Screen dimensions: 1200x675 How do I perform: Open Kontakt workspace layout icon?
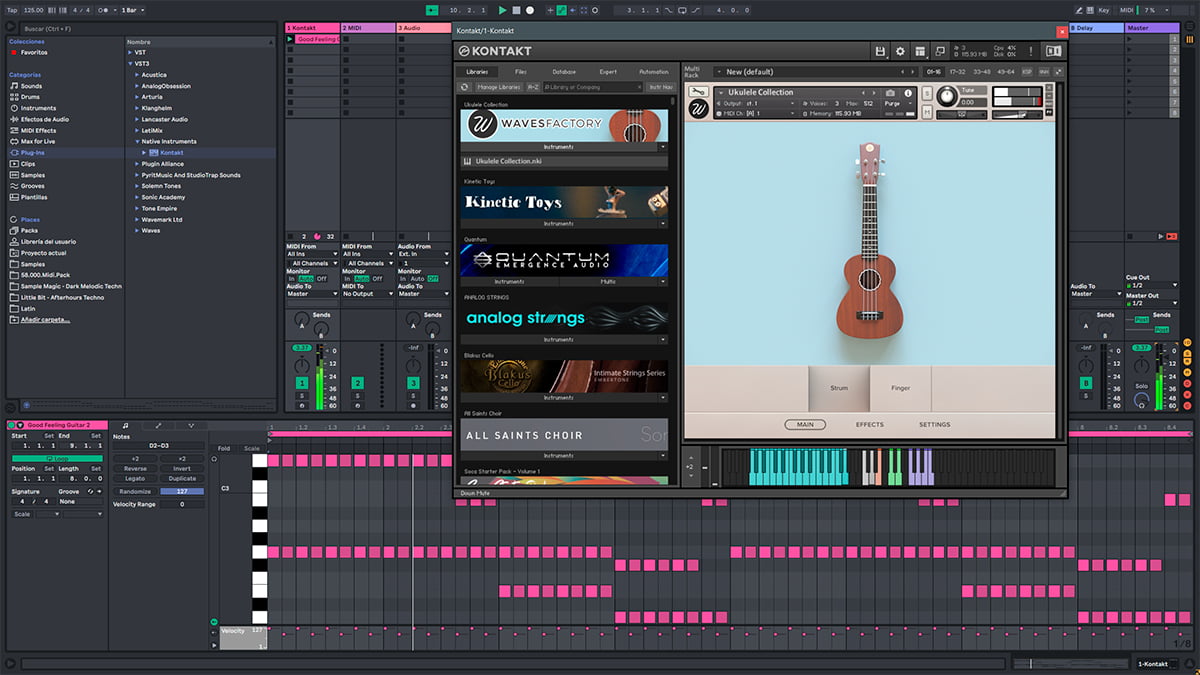pyautogui.click(x=920, y=51)
